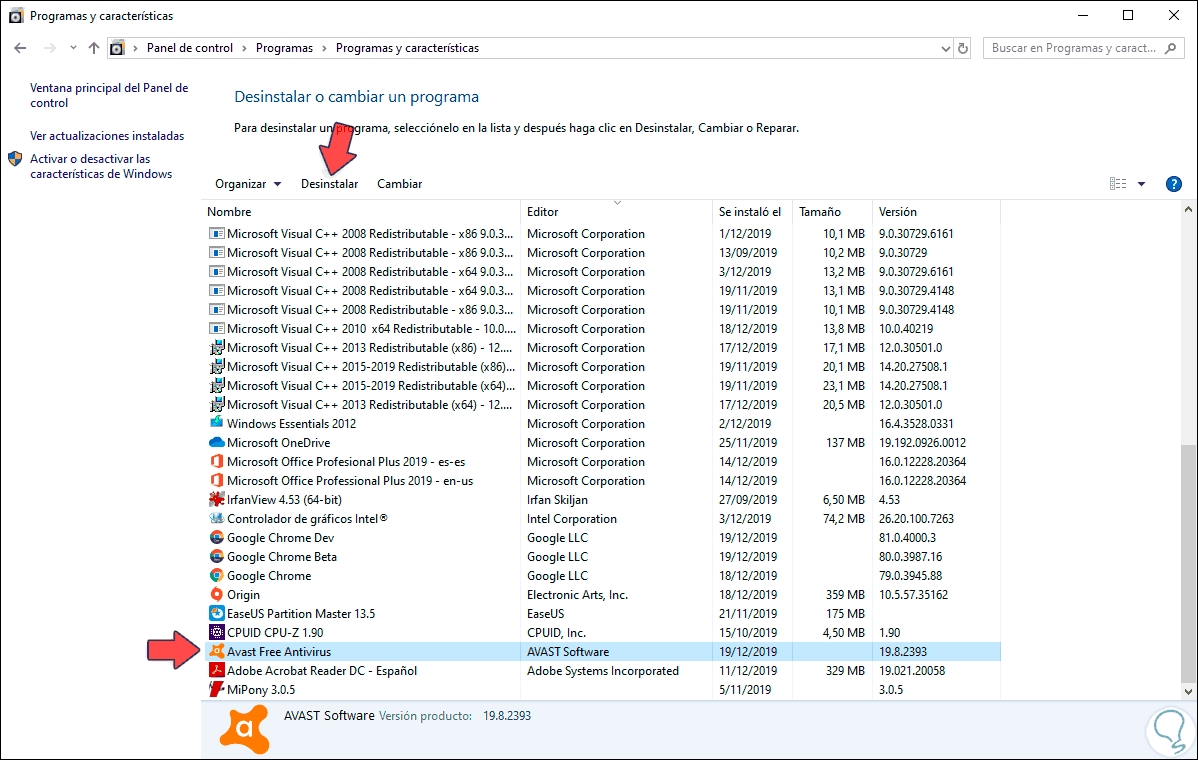
Task: Click the Irfan Skiljan editor cell
Action: click(x=557, y=500)
